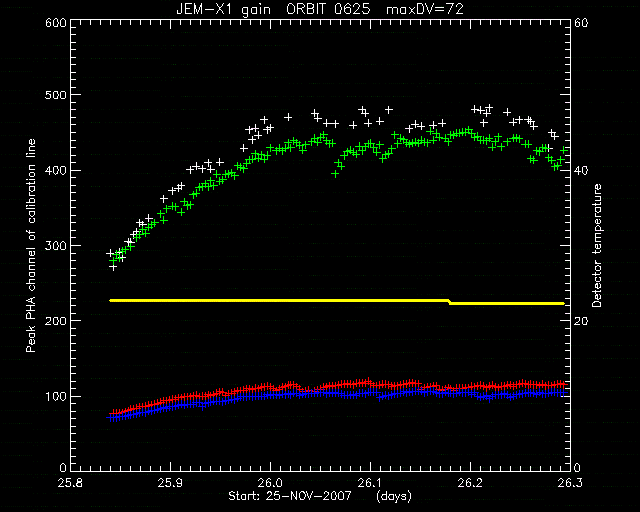Screen dimensions: 640x512
Task: Click the 600 tick label on left axis
Action: coord(56,23)
